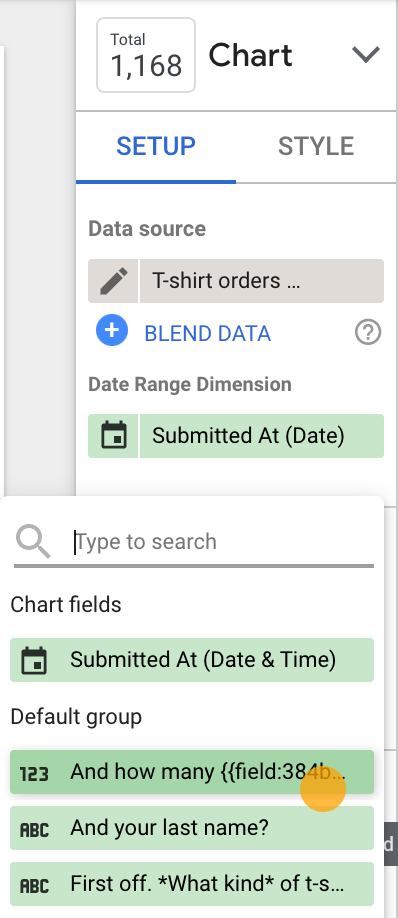Click the blue plus Blend Data icon

[112, 330]
